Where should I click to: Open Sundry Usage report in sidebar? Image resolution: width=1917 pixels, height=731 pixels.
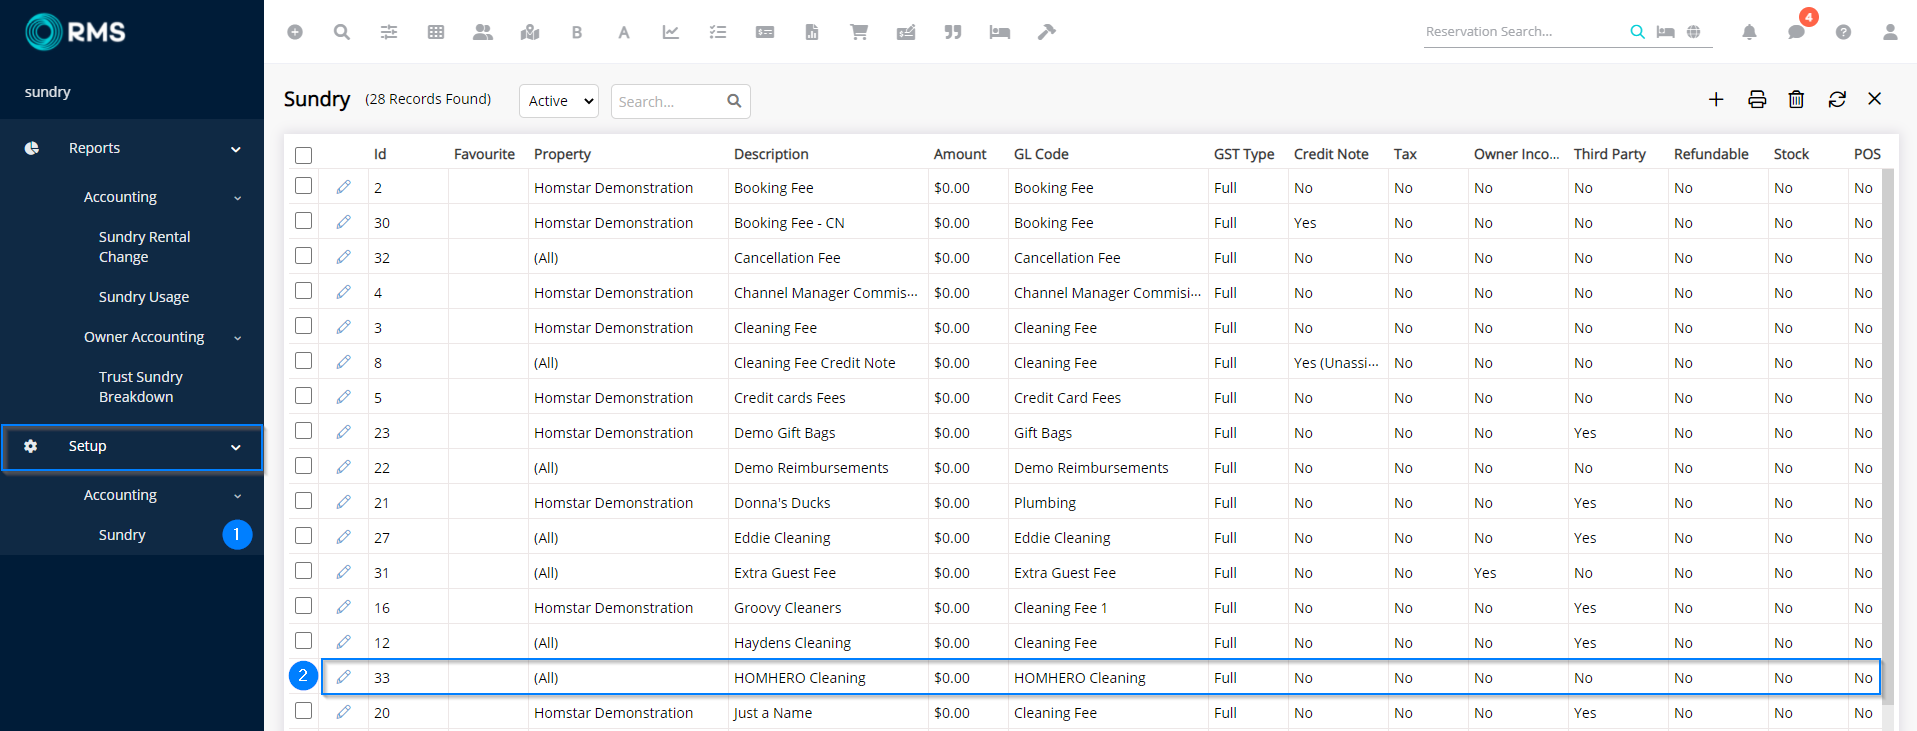tap(144, 297)
